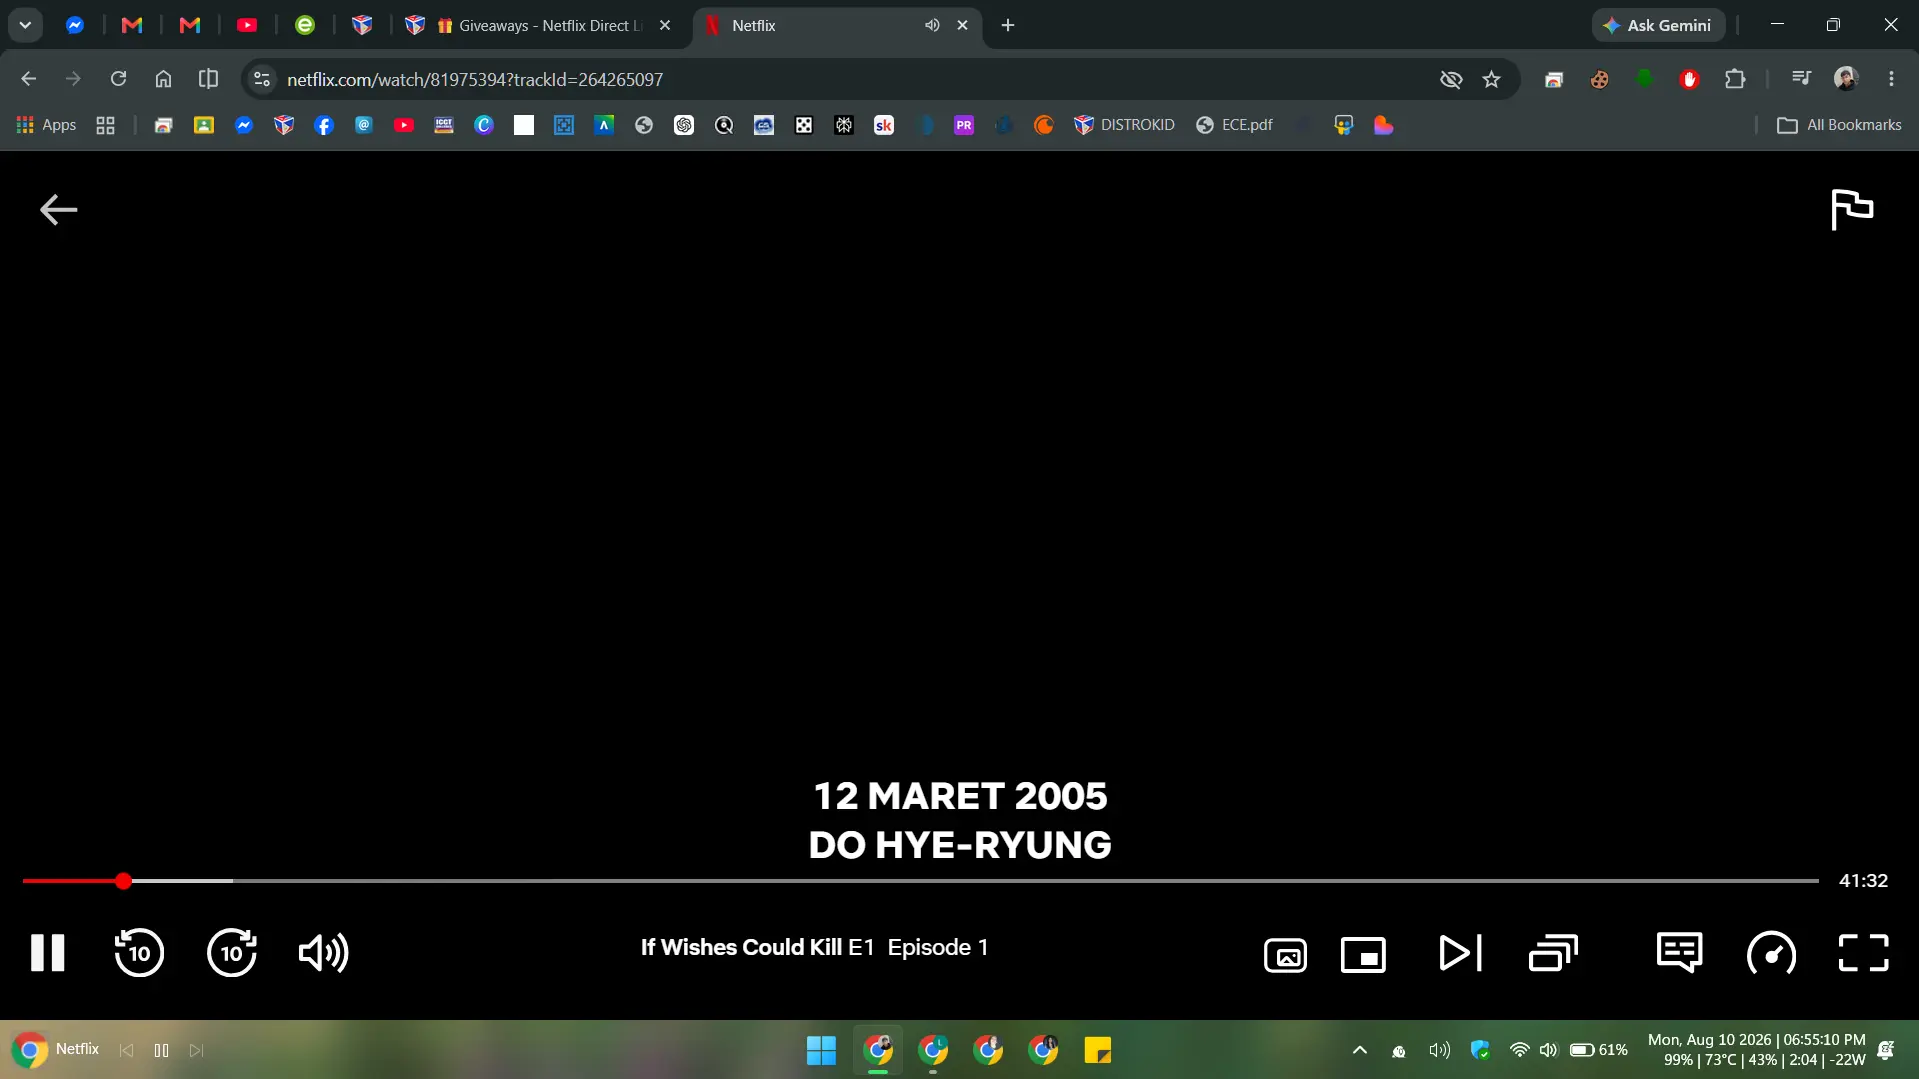Viewport: 1919px width, 1079px height.
Task: Toggle fullscreen mode for the video
Action: click(x=1863, y=953)
